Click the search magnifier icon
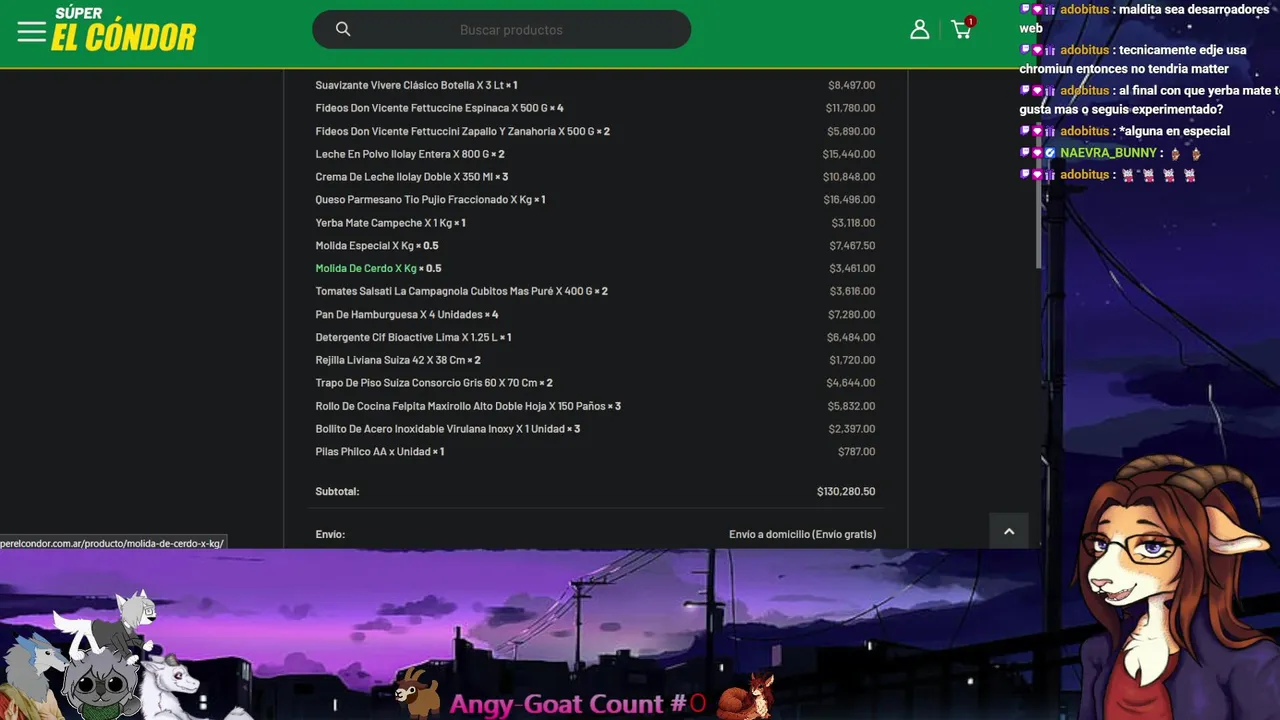 pos(343,29)
